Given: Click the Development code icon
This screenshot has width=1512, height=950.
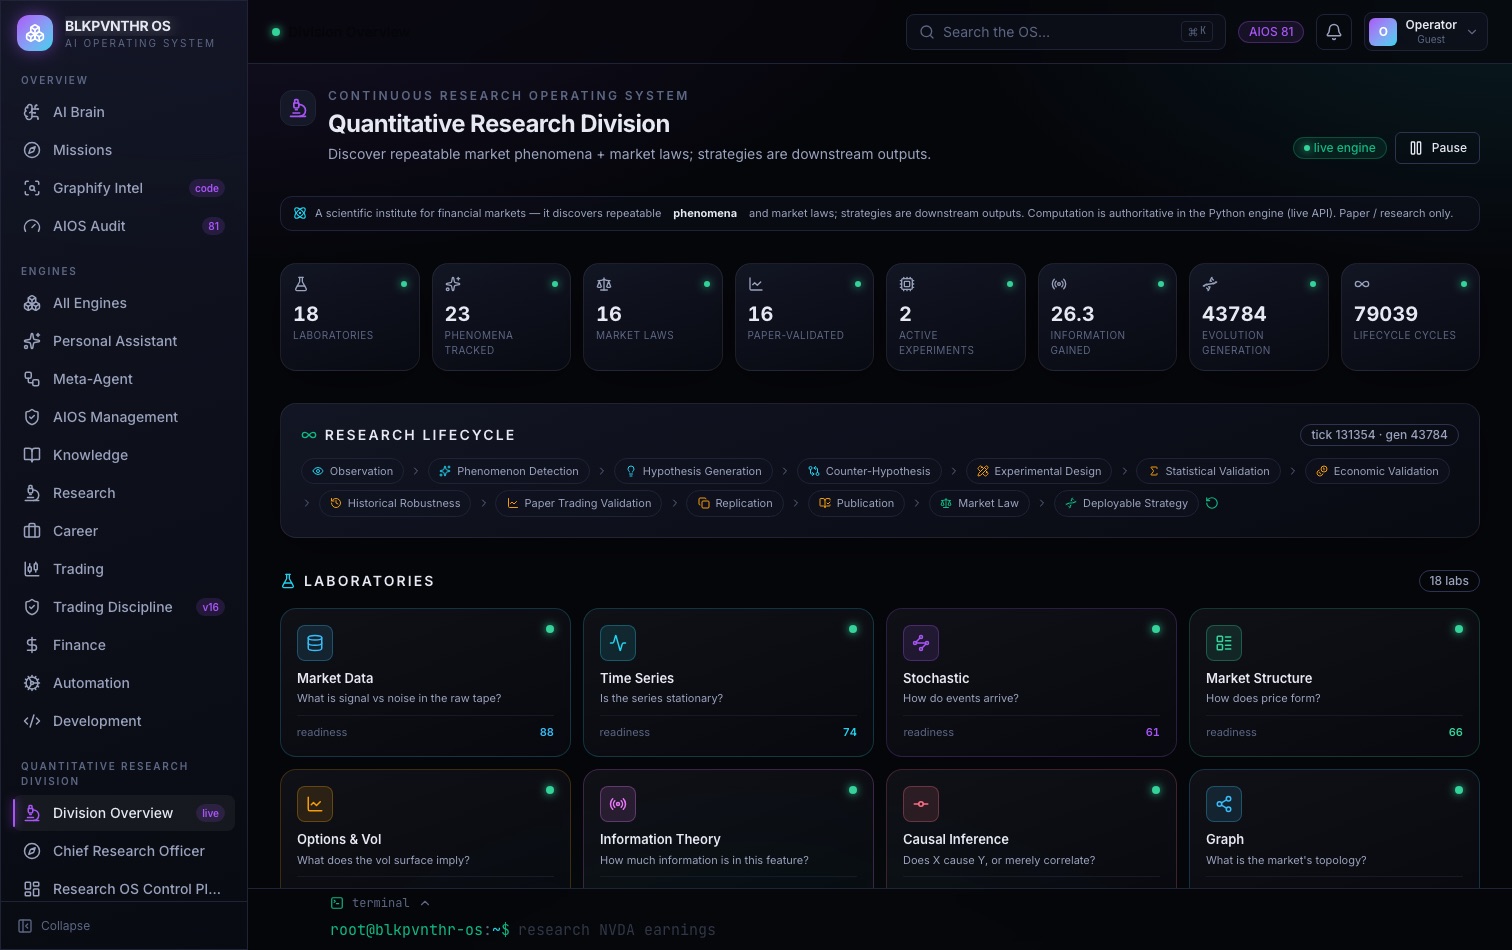Looking at the screenshot, I should [x=32, y=721].
